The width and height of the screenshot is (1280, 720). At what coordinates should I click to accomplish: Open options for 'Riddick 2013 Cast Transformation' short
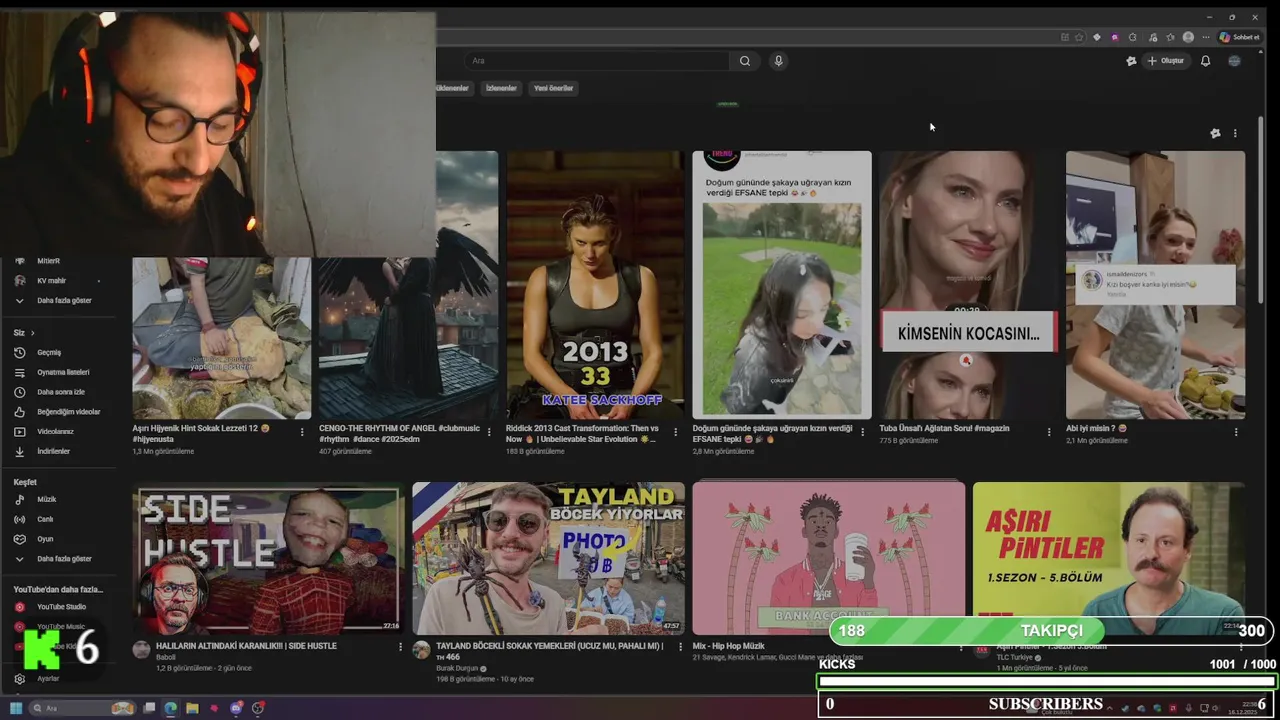tap(676, 432)
